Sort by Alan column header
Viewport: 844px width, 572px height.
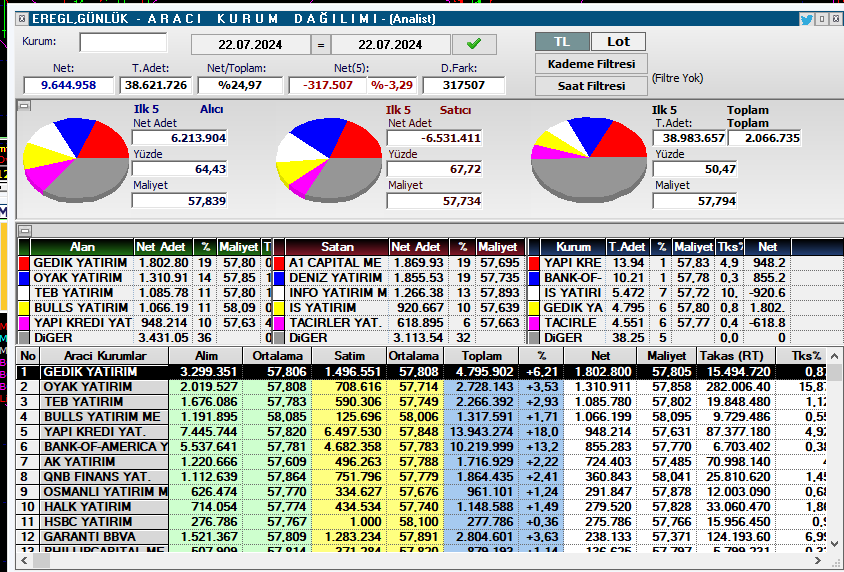click(x=82, y=247)
